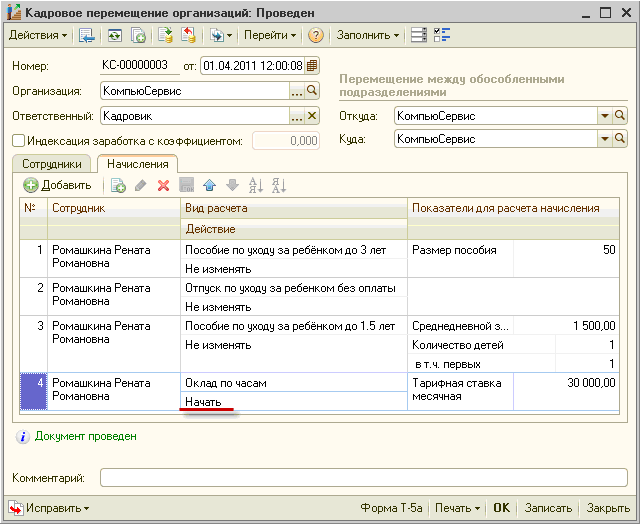This screenshot has width=640, height=524.
Task: Open the magnifier icon for Откуда
Action: [620, 116]
